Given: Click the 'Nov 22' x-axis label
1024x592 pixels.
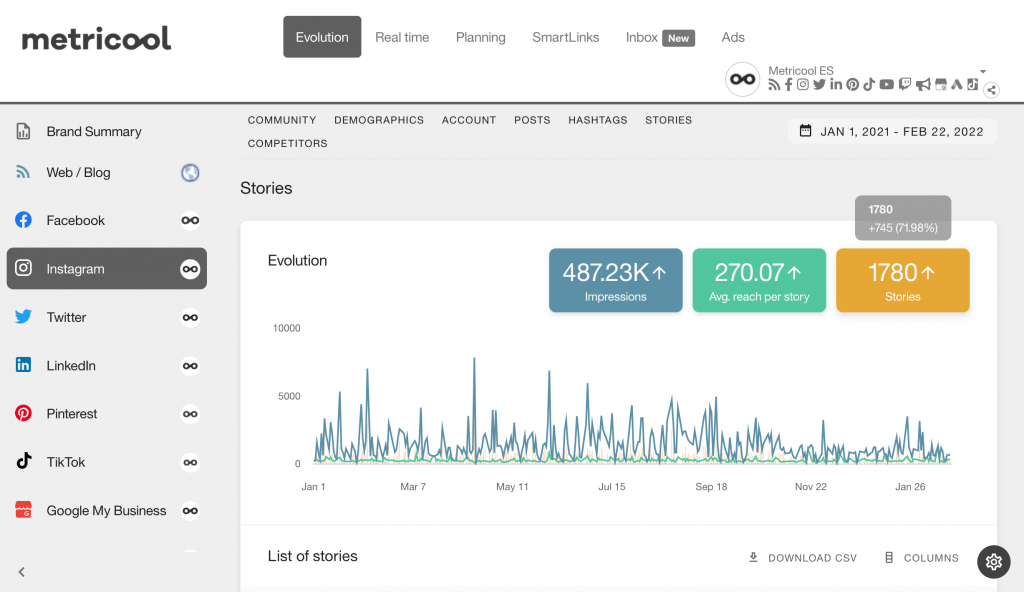Looking at the screenshot, I should click(810, 487).
